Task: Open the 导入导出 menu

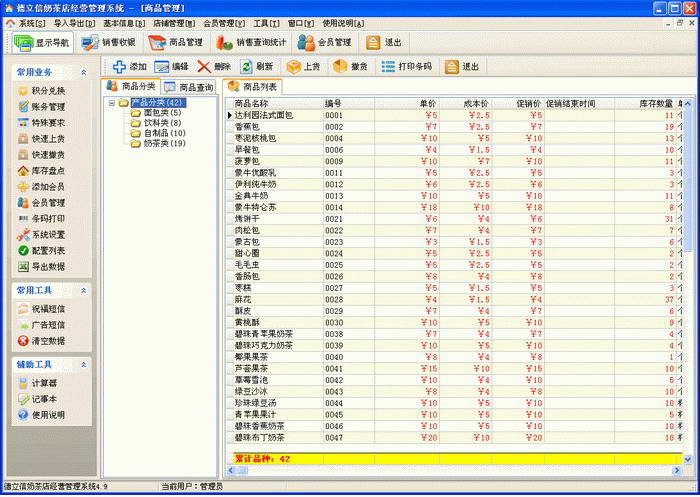Action: pyautogui.click(x=74, y=23)
